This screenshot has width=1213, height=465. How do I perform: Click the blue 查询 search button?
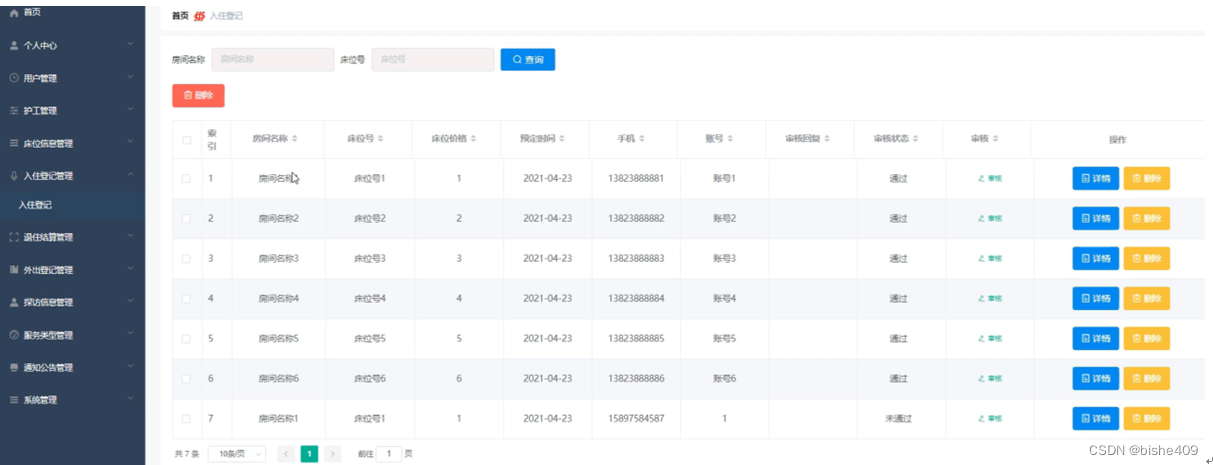point(528,60)
